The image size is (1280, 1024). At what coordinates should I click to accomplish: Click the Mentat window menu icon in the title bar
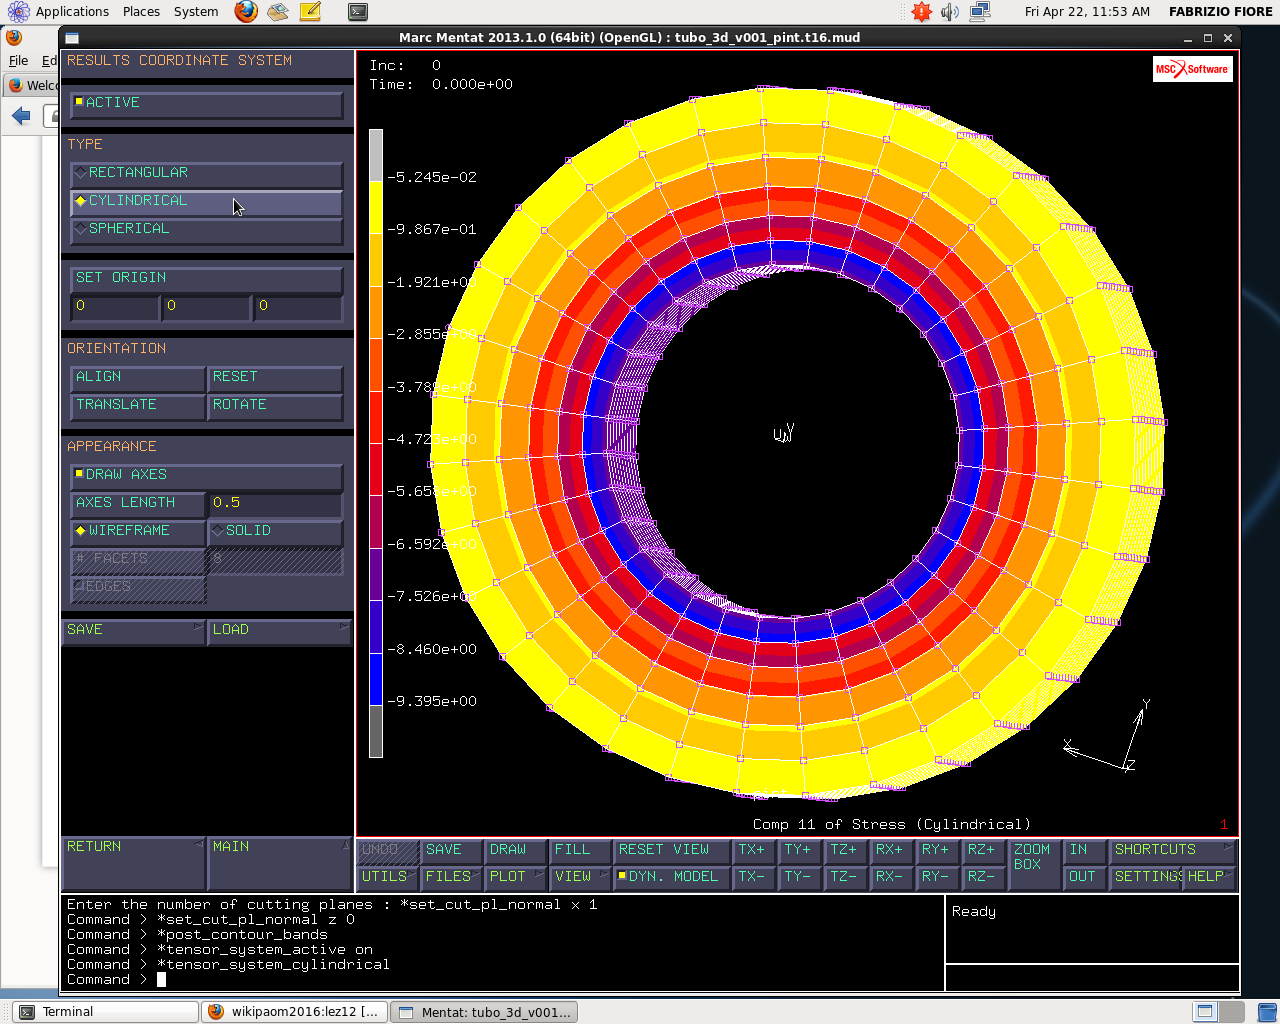point(71,38)
